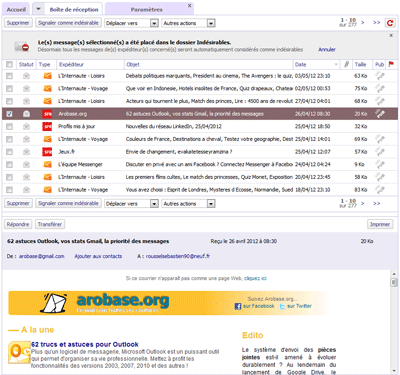
Task: Switch to the Paramètres tab
Action: pos(147,9)
